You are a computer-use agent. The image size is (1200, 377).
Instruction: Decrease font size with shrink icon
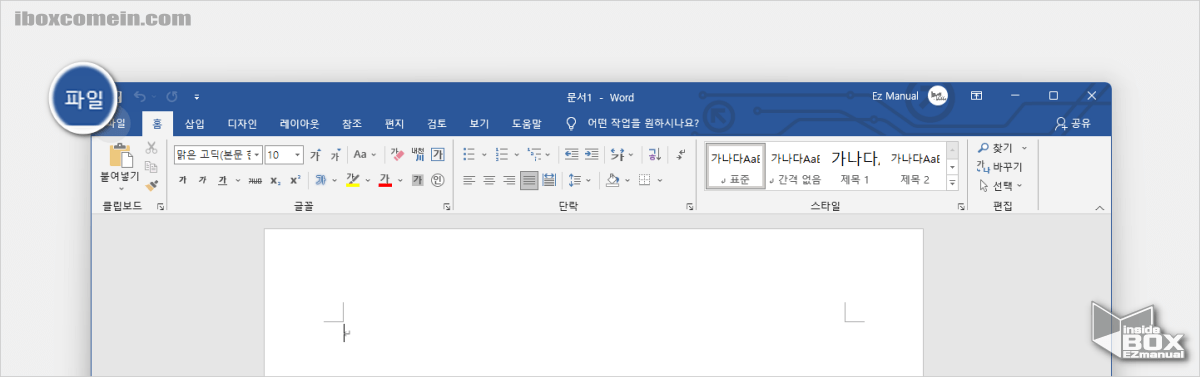(x=335, y=155)
